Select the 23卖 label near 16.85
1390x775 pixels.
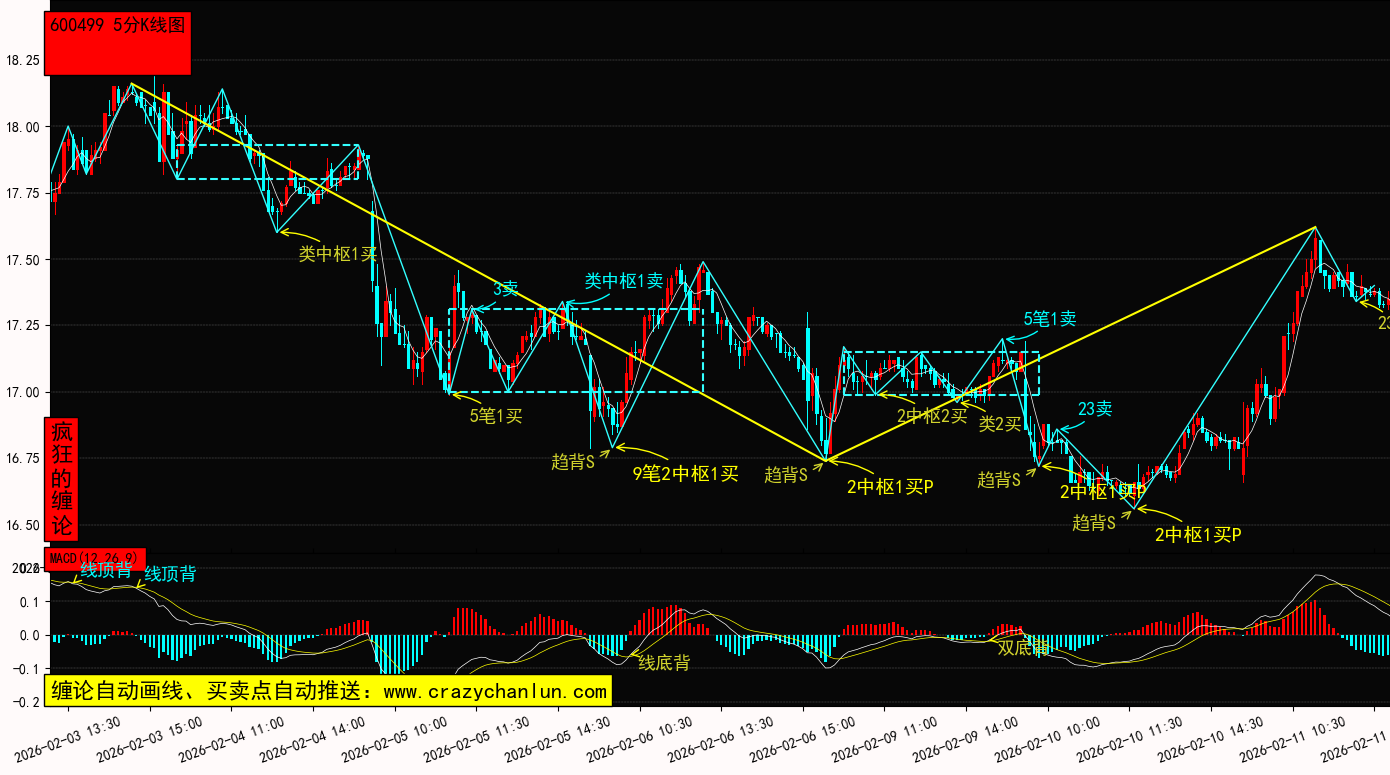1094,408
